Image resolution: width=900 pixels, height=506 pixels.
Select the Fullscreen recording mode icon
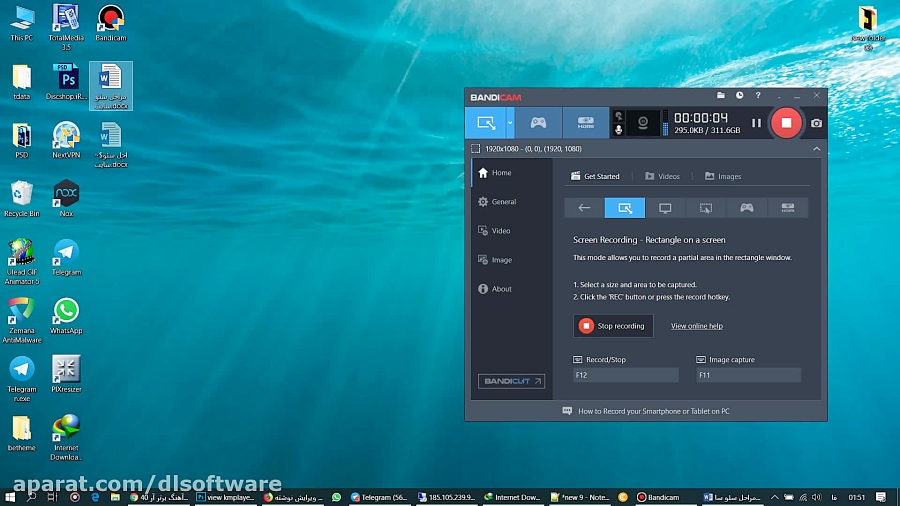(x=665, y=208)
